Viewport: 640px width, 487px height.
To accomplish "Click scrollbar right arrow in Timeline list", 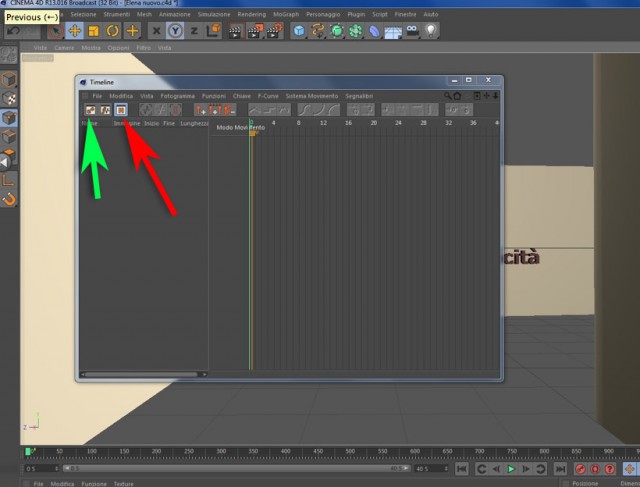I will click(x=204, y=374).
